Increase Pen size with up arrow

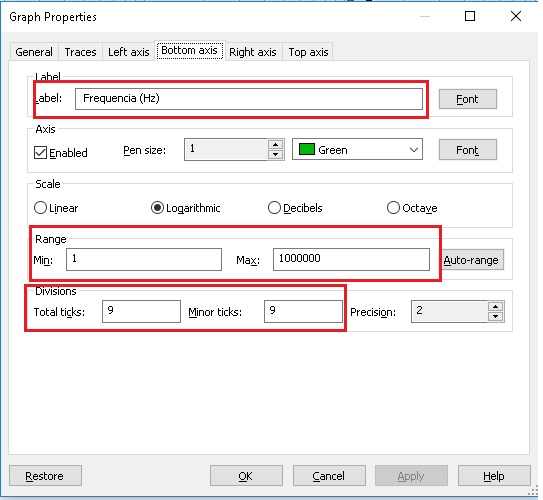click(275, 145)
